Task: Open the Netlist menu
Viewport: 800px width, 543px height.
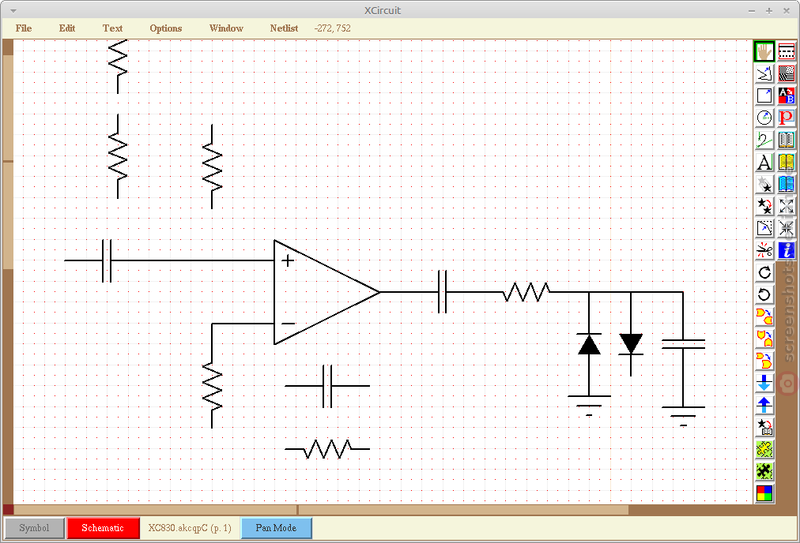Action: (x=284, y=29)
